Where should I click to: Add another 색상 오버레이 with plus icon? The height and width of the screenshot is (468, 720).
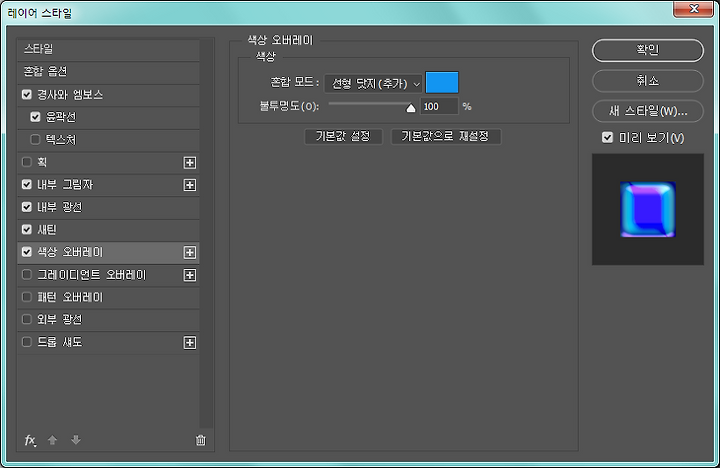190,253
